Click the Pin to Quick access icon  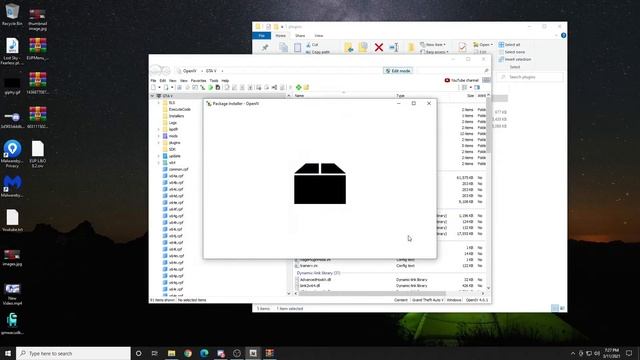coord(265,47)
